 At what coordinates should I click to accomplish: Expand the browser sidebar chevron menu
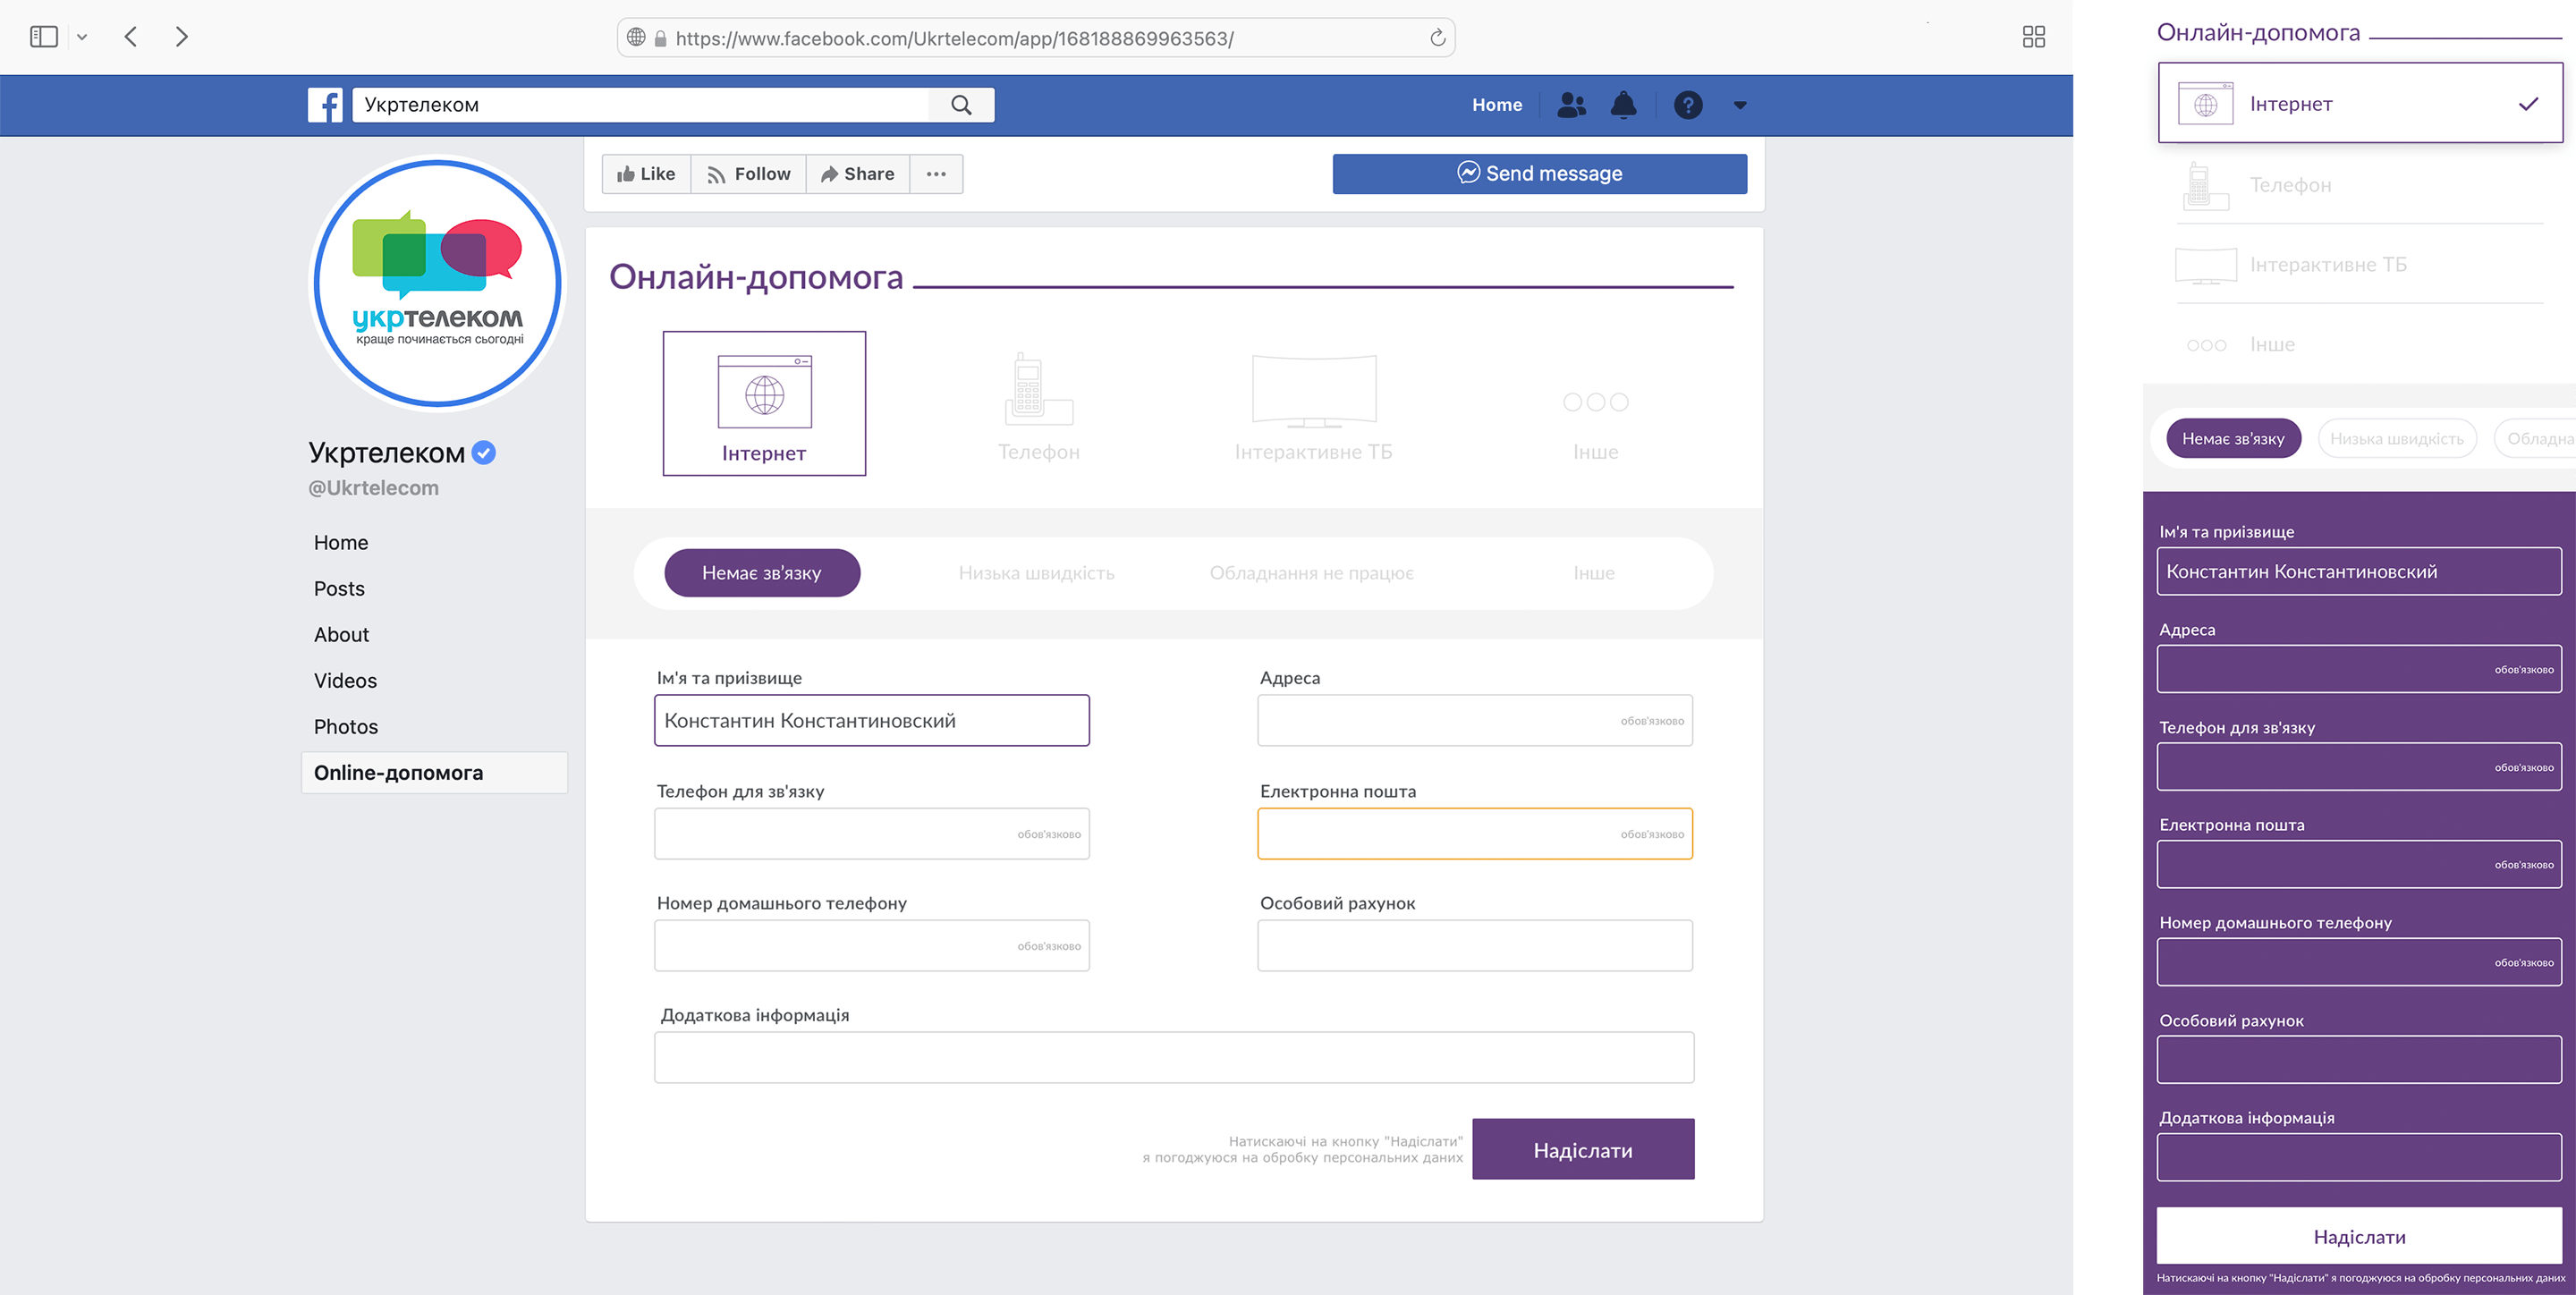click(x=82, y=37)
